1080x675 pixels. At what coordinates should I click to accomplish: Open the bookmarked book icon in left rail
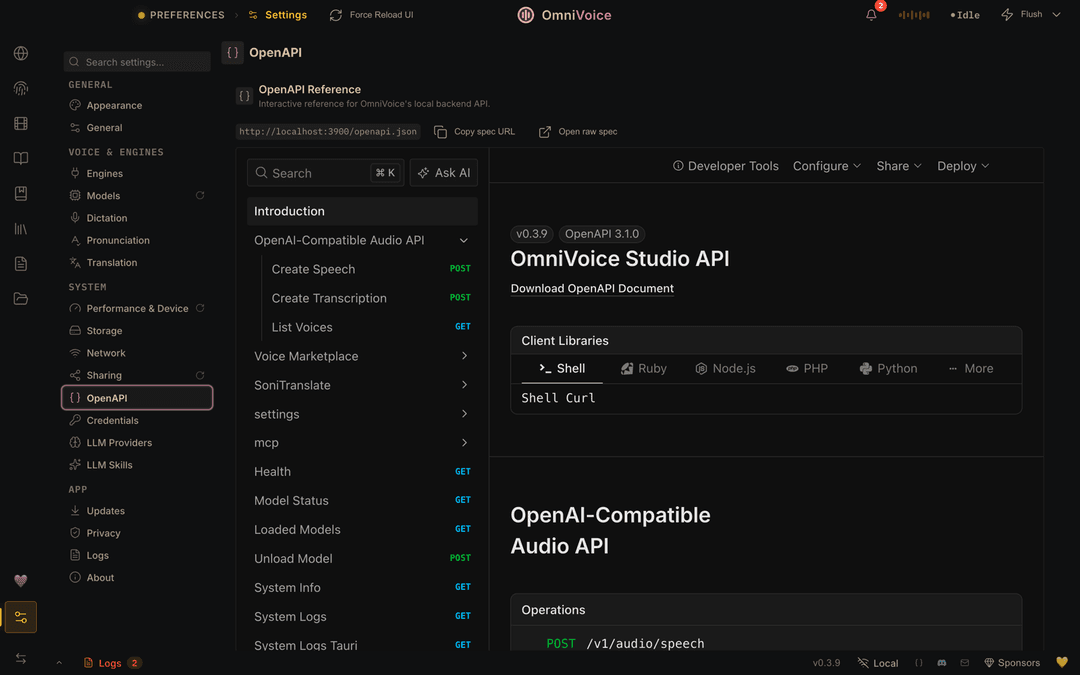(x=21, y=194)
